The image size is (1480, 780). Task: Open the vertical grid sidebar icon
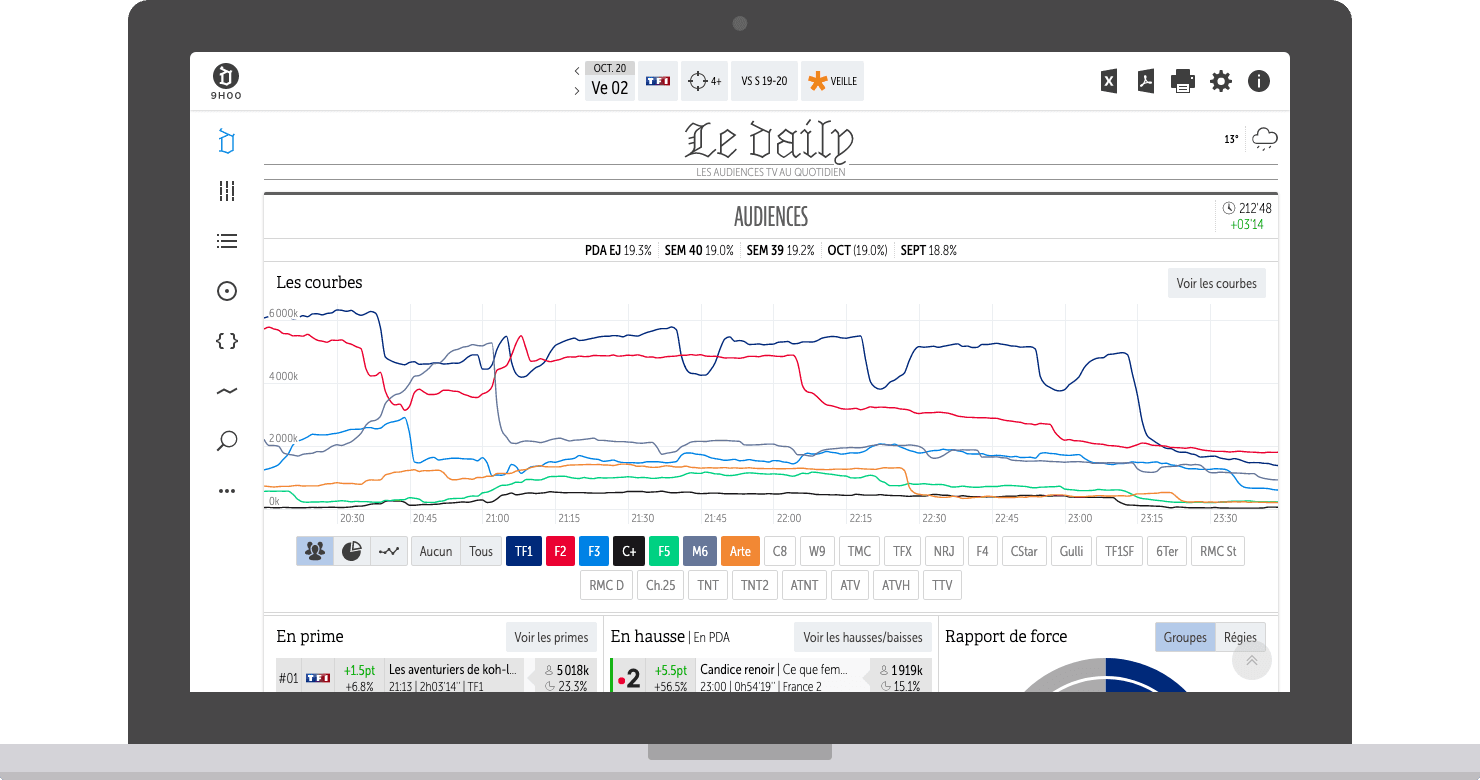click(x=227, y=191)
